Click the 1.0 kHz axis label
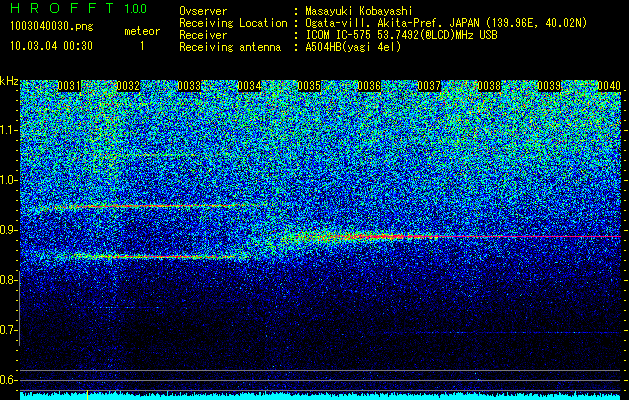The image size is (629, 400). pyautogui.click(x=8, y=180)
